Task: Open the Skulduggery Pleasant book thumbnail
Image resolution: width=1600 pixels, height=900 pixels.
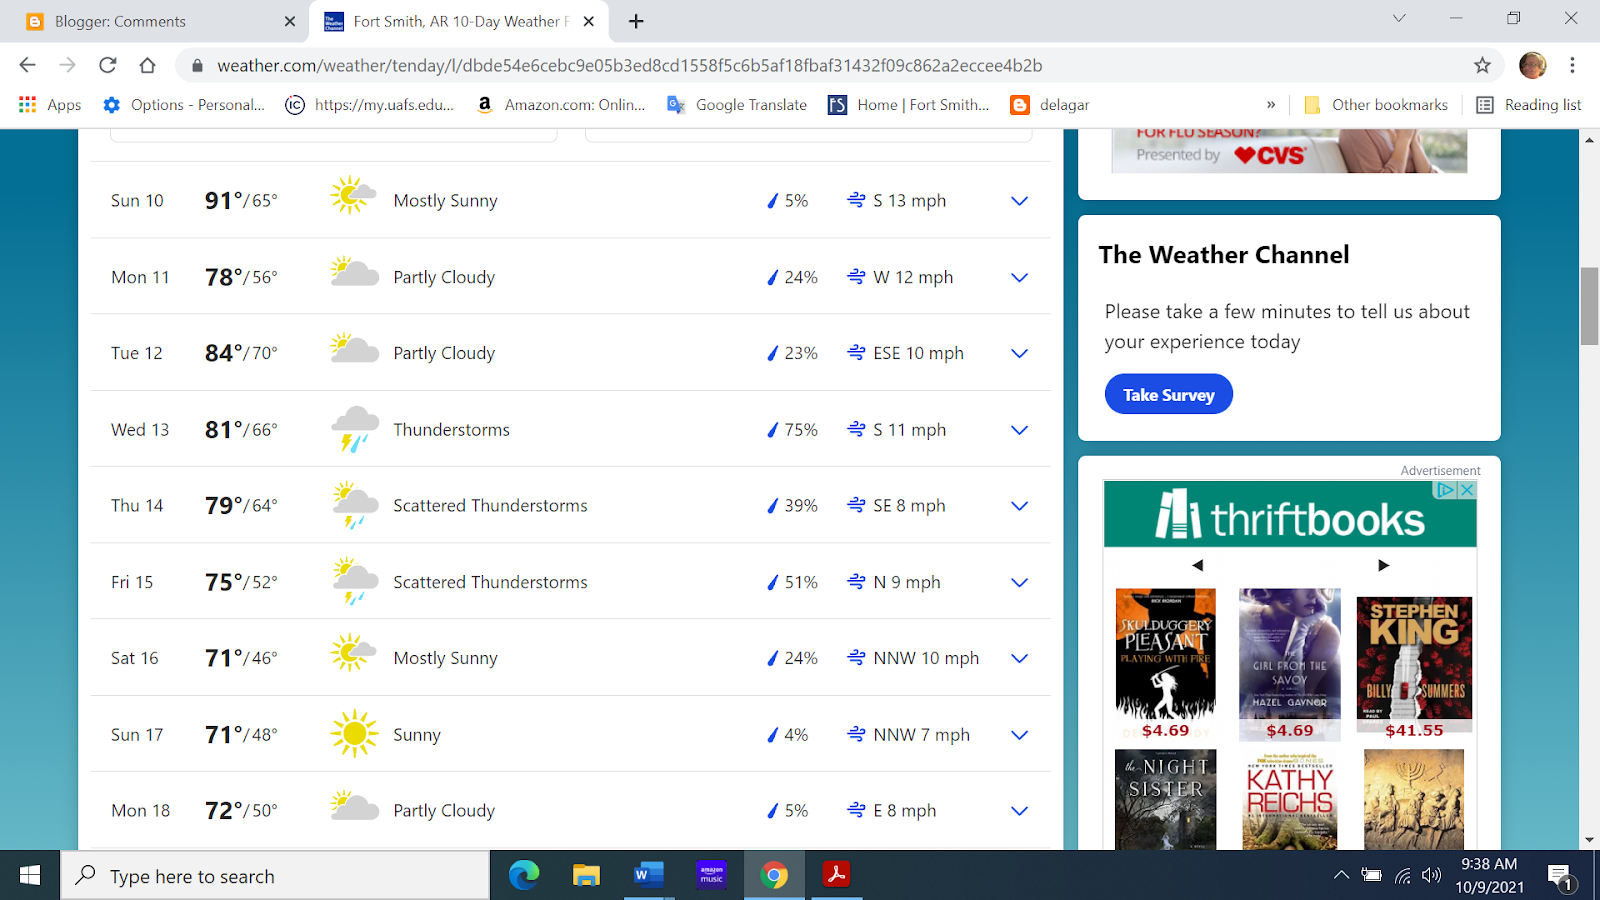Action: pyautogui.click(x=1166, y=654)
